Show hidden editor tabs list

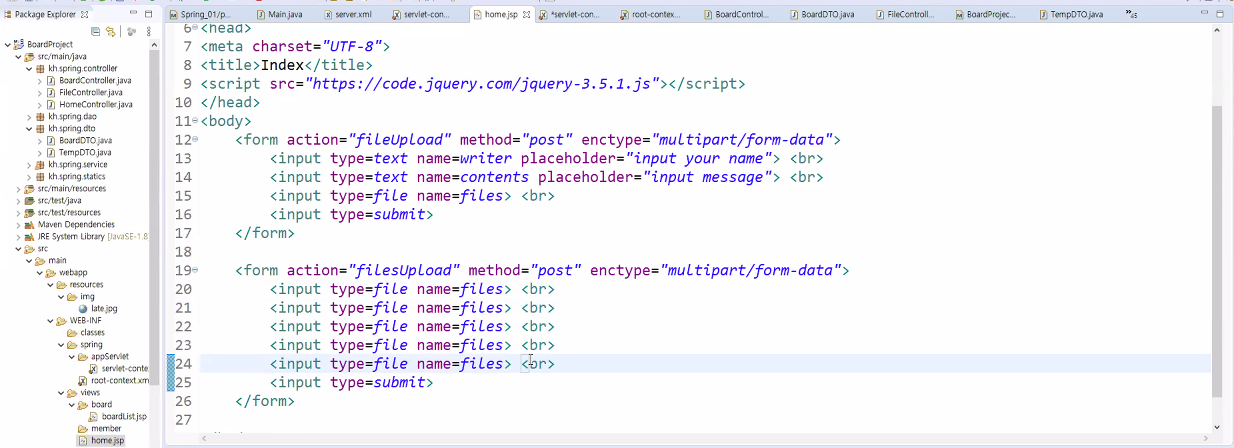point(1130,15)
